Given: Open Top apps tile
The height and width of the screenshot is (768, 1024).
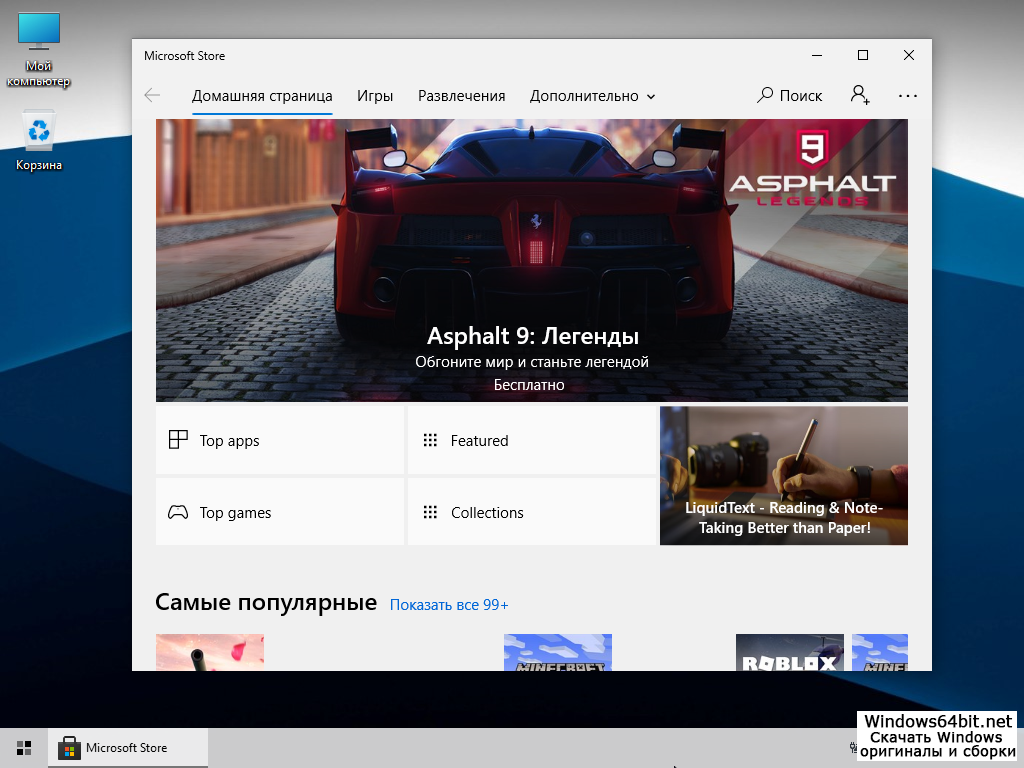Looking at the screenshot, I should [x=280, y=440].
